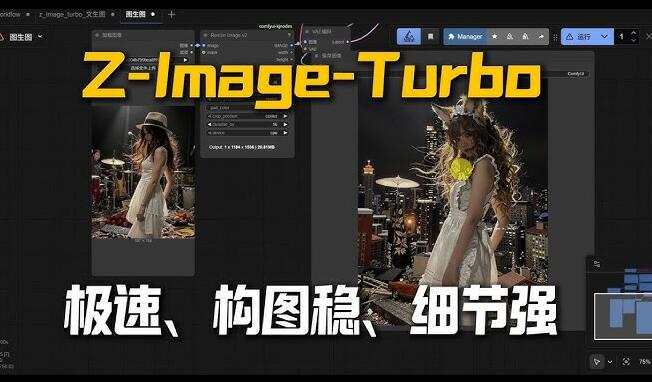Click the next arrow on the image filename selector

point(185,60)
